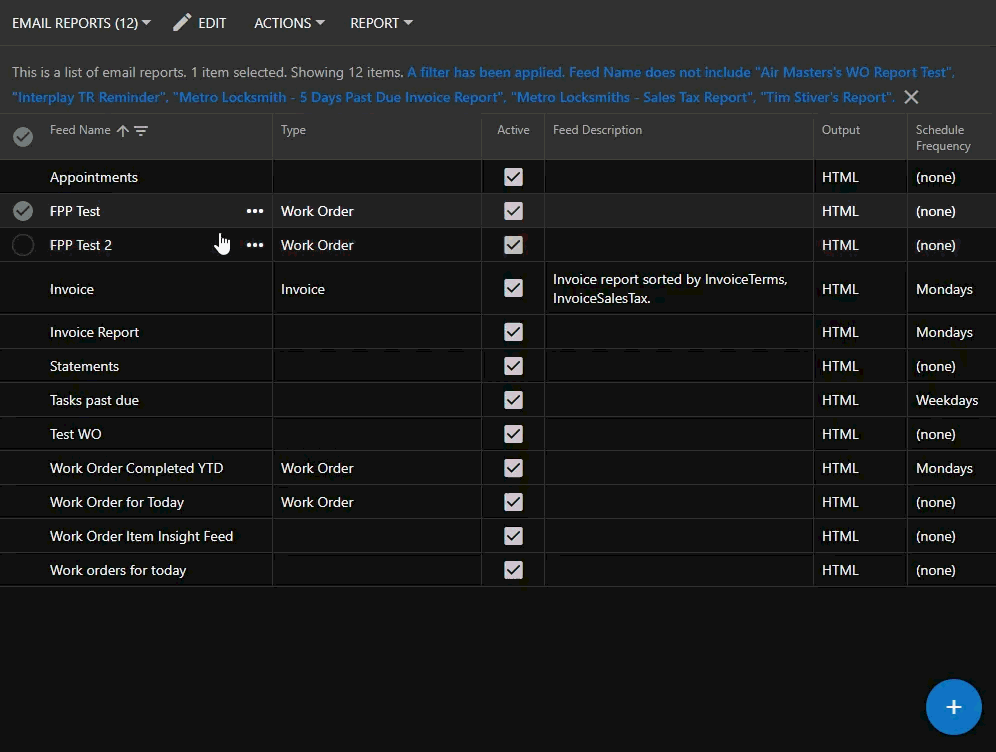Sort ascending arrow in Feed Name header
Screen dimensions: 996x752
(123, 130)
